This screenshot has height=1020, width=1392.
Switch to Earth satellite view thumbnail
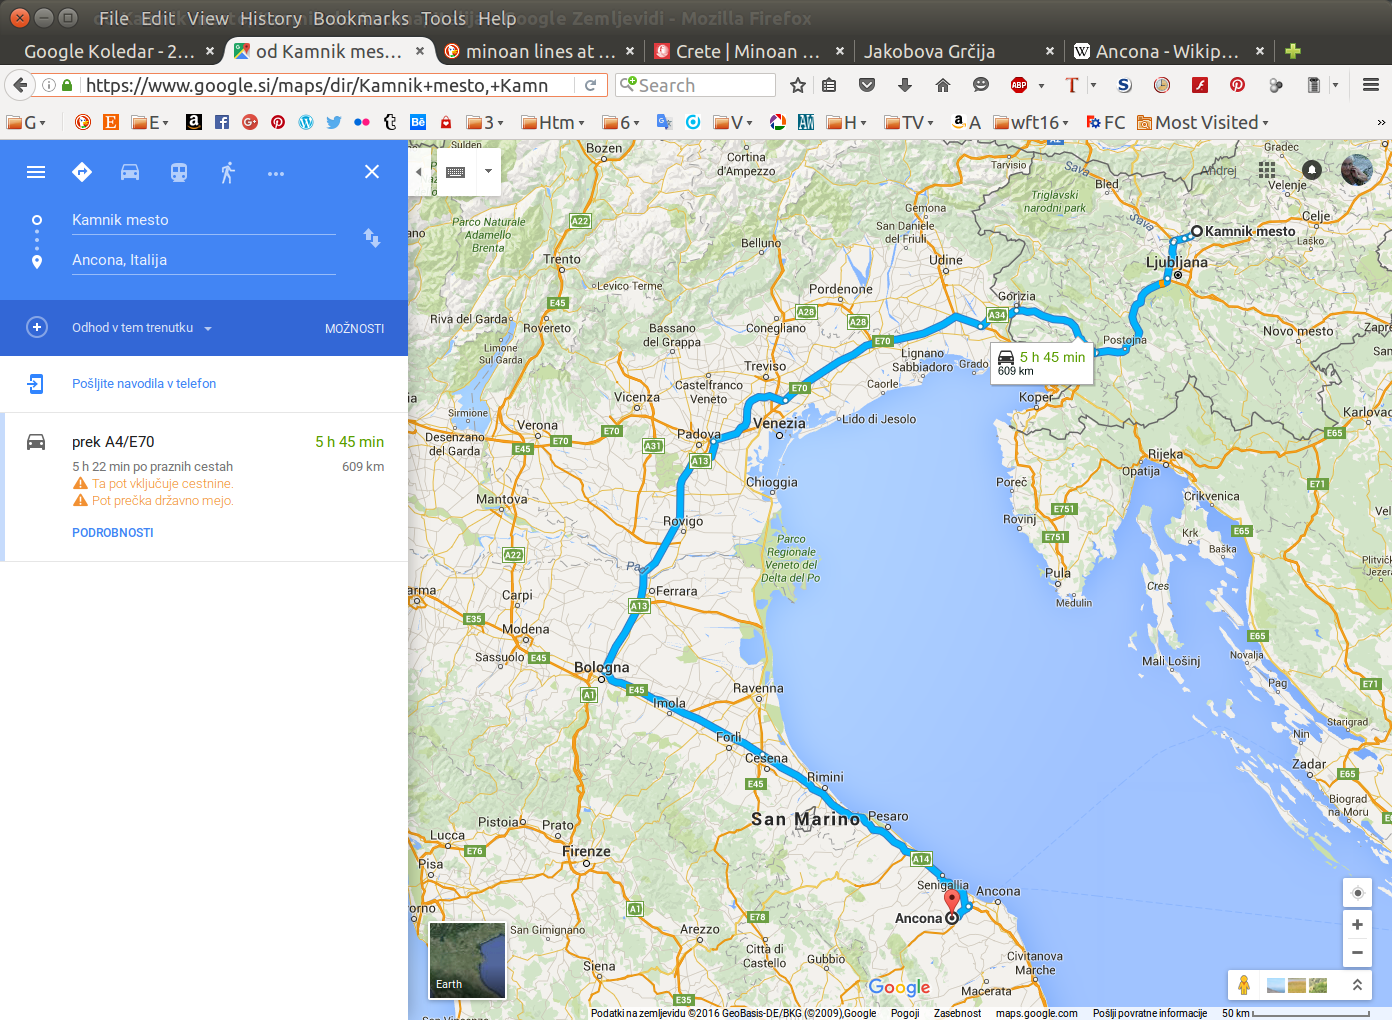point(467,961)
